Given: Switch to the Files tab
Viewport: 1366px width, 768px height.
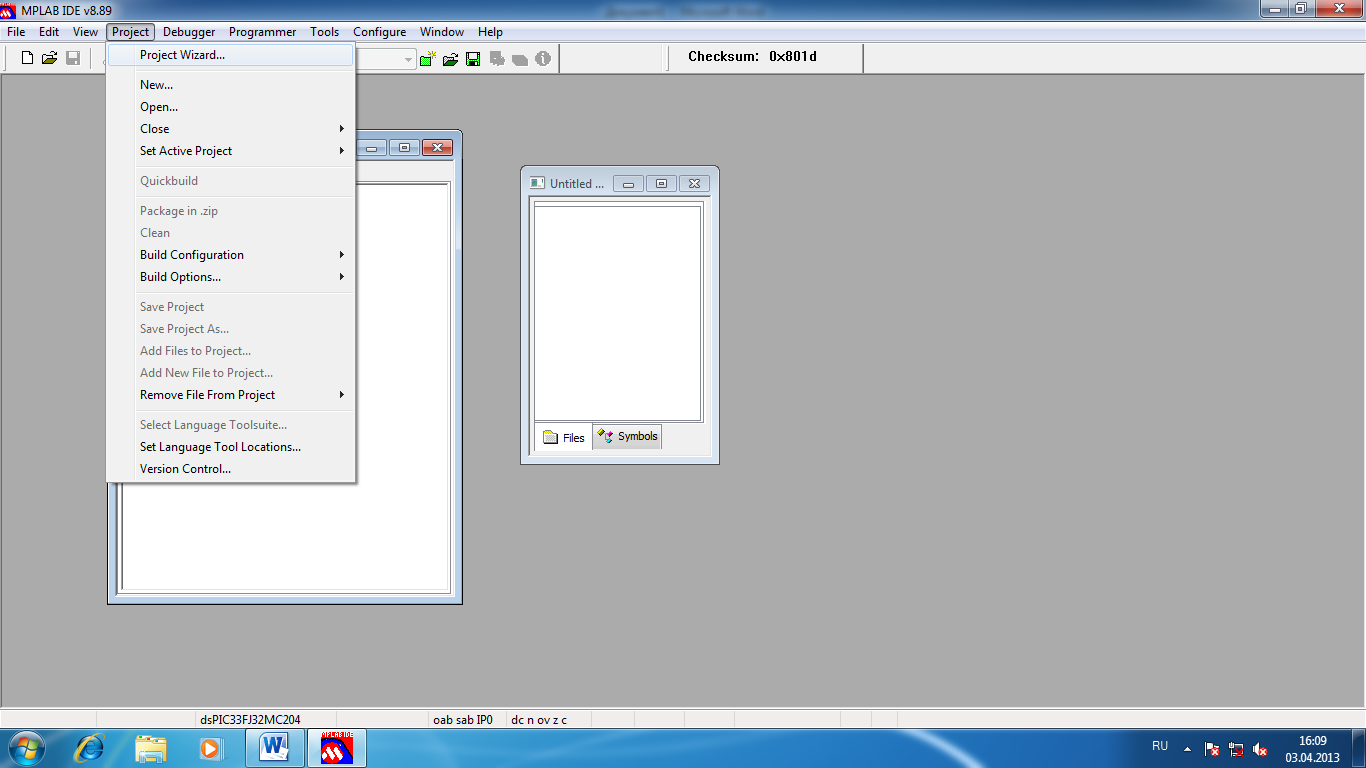Looking at the screenshot, I should pyautogui.click(x=564, y=437).
